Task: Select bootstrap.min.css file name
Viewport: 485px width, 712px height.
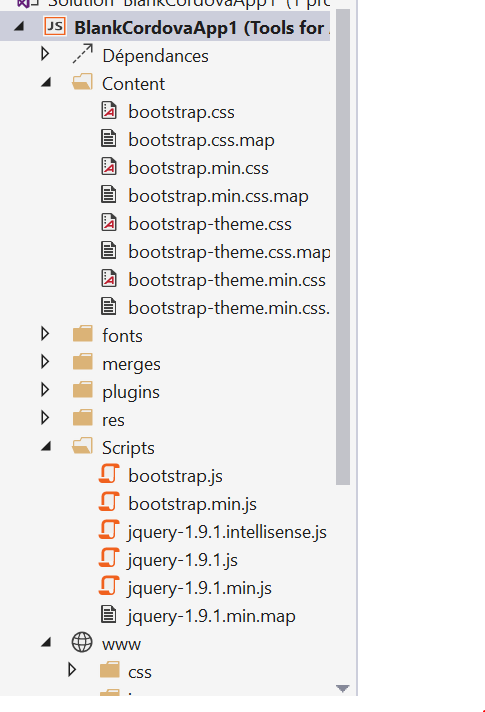Action: click(x=198, y=168)
